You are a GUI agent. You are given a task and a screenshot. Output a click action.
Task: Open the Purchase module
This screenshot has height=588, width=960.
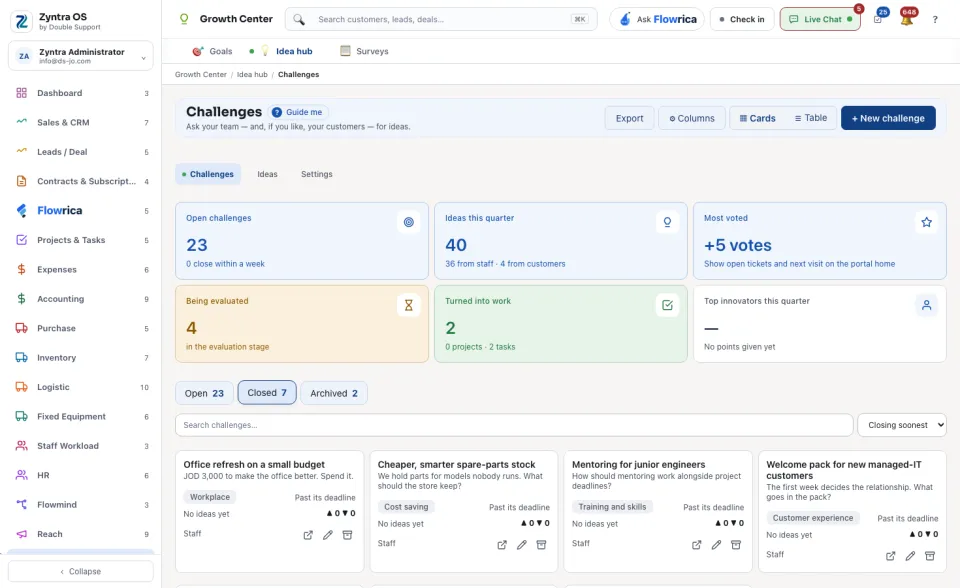point(81,328)
